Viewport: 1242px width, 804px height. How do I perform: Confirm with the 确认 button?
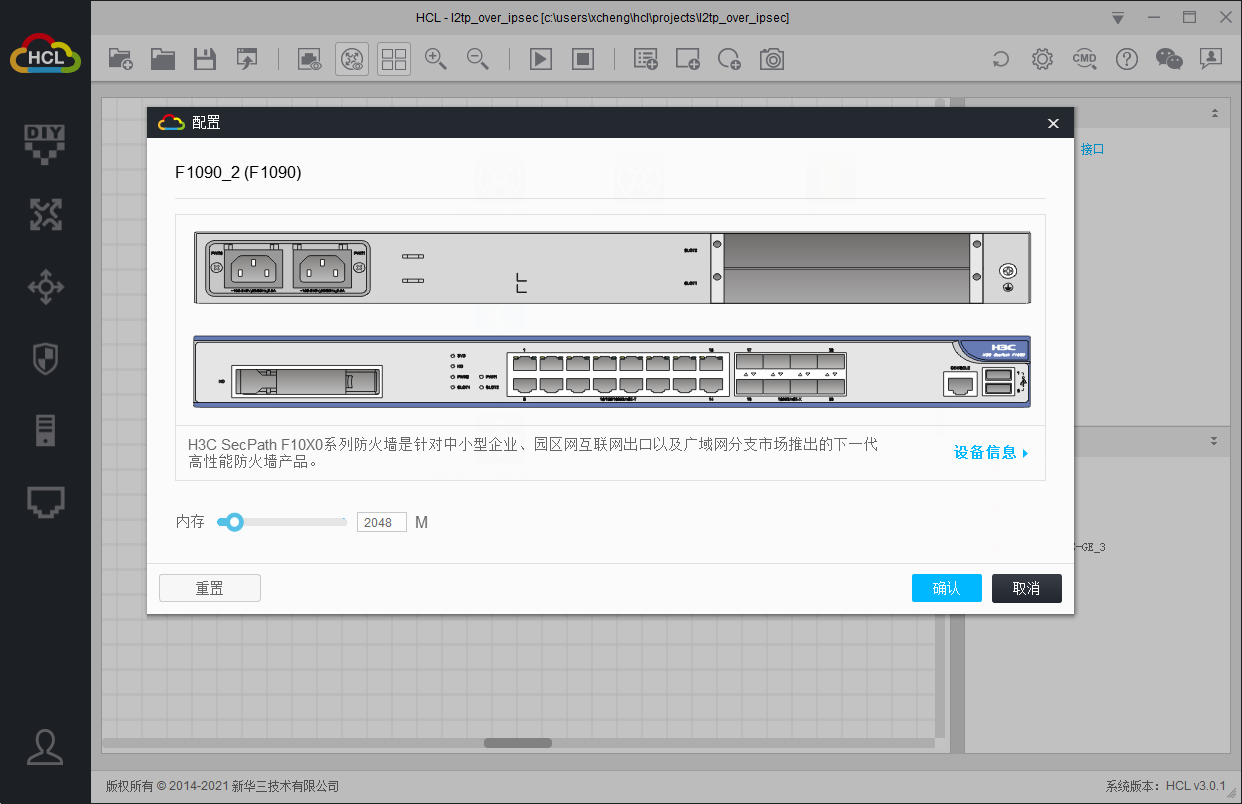click(947, 588)
